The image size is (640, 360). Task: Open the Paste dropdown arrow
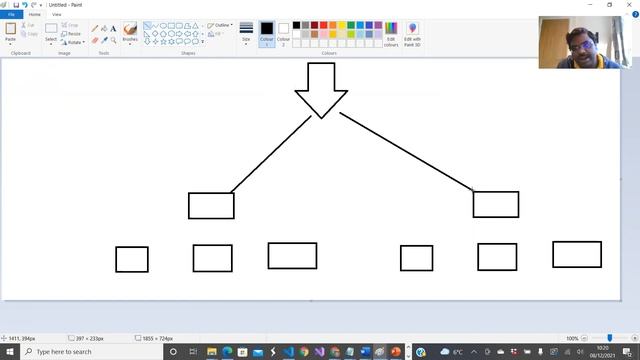[x=11, y=43]
